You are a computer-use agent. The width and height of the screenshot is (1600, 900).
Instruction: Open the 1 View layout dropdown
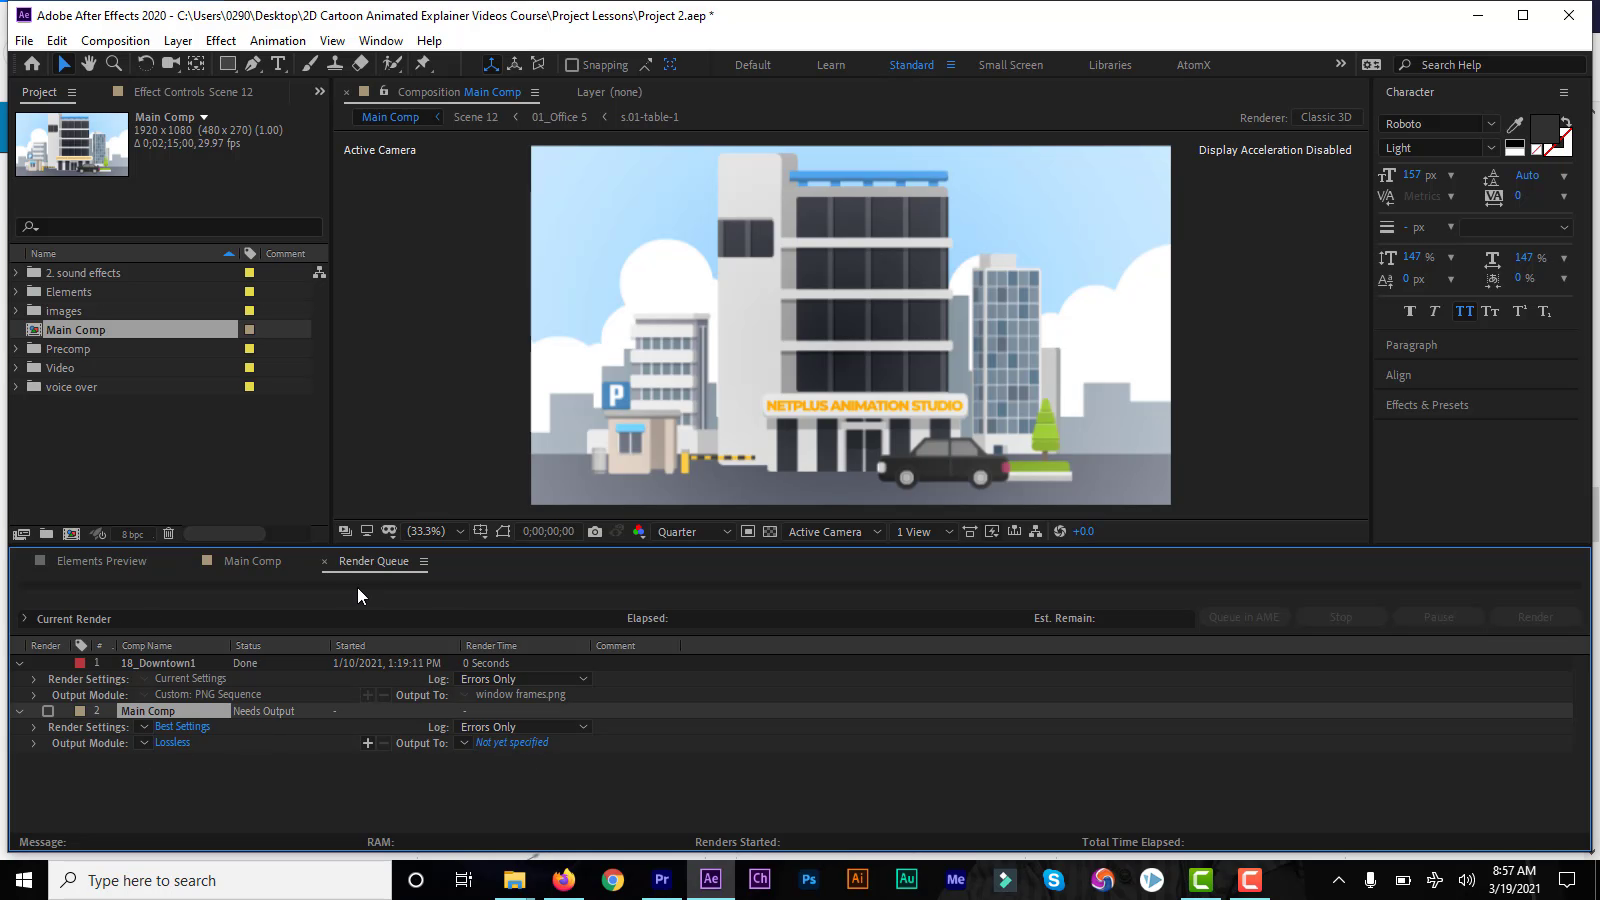point(924,532)
